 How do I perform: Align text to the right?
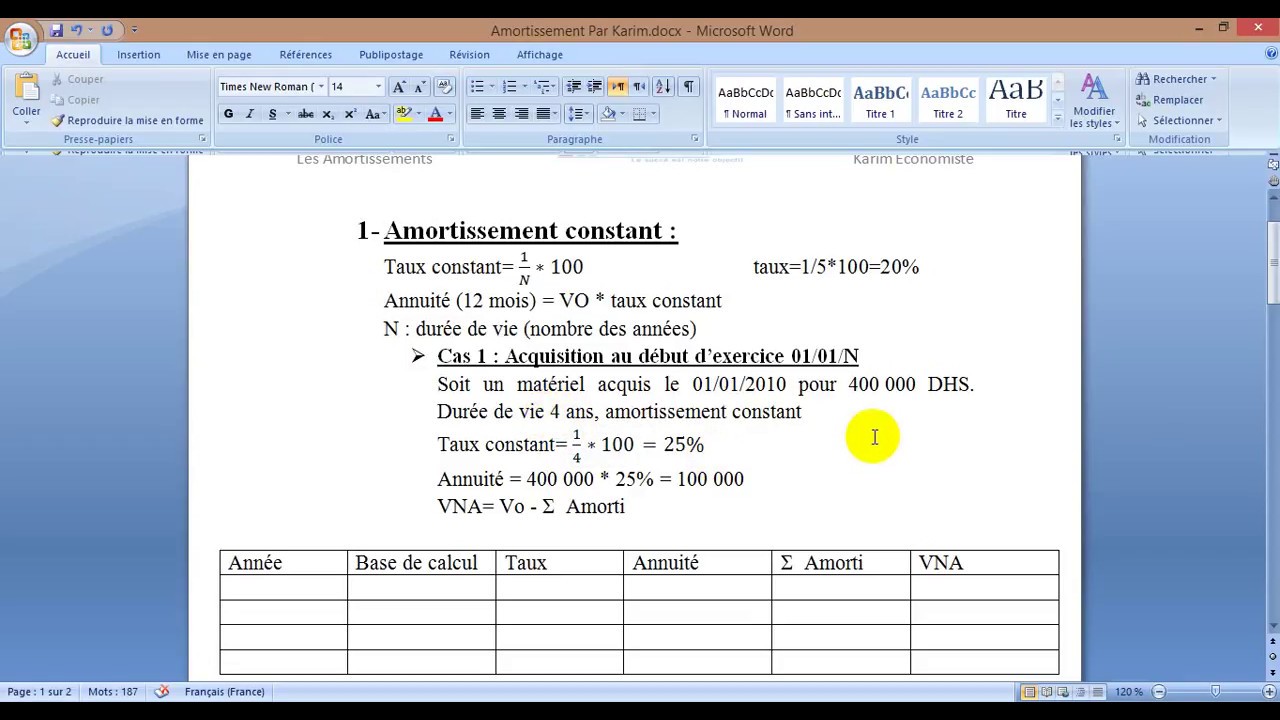pyautogui.click(x=521, y=114)
